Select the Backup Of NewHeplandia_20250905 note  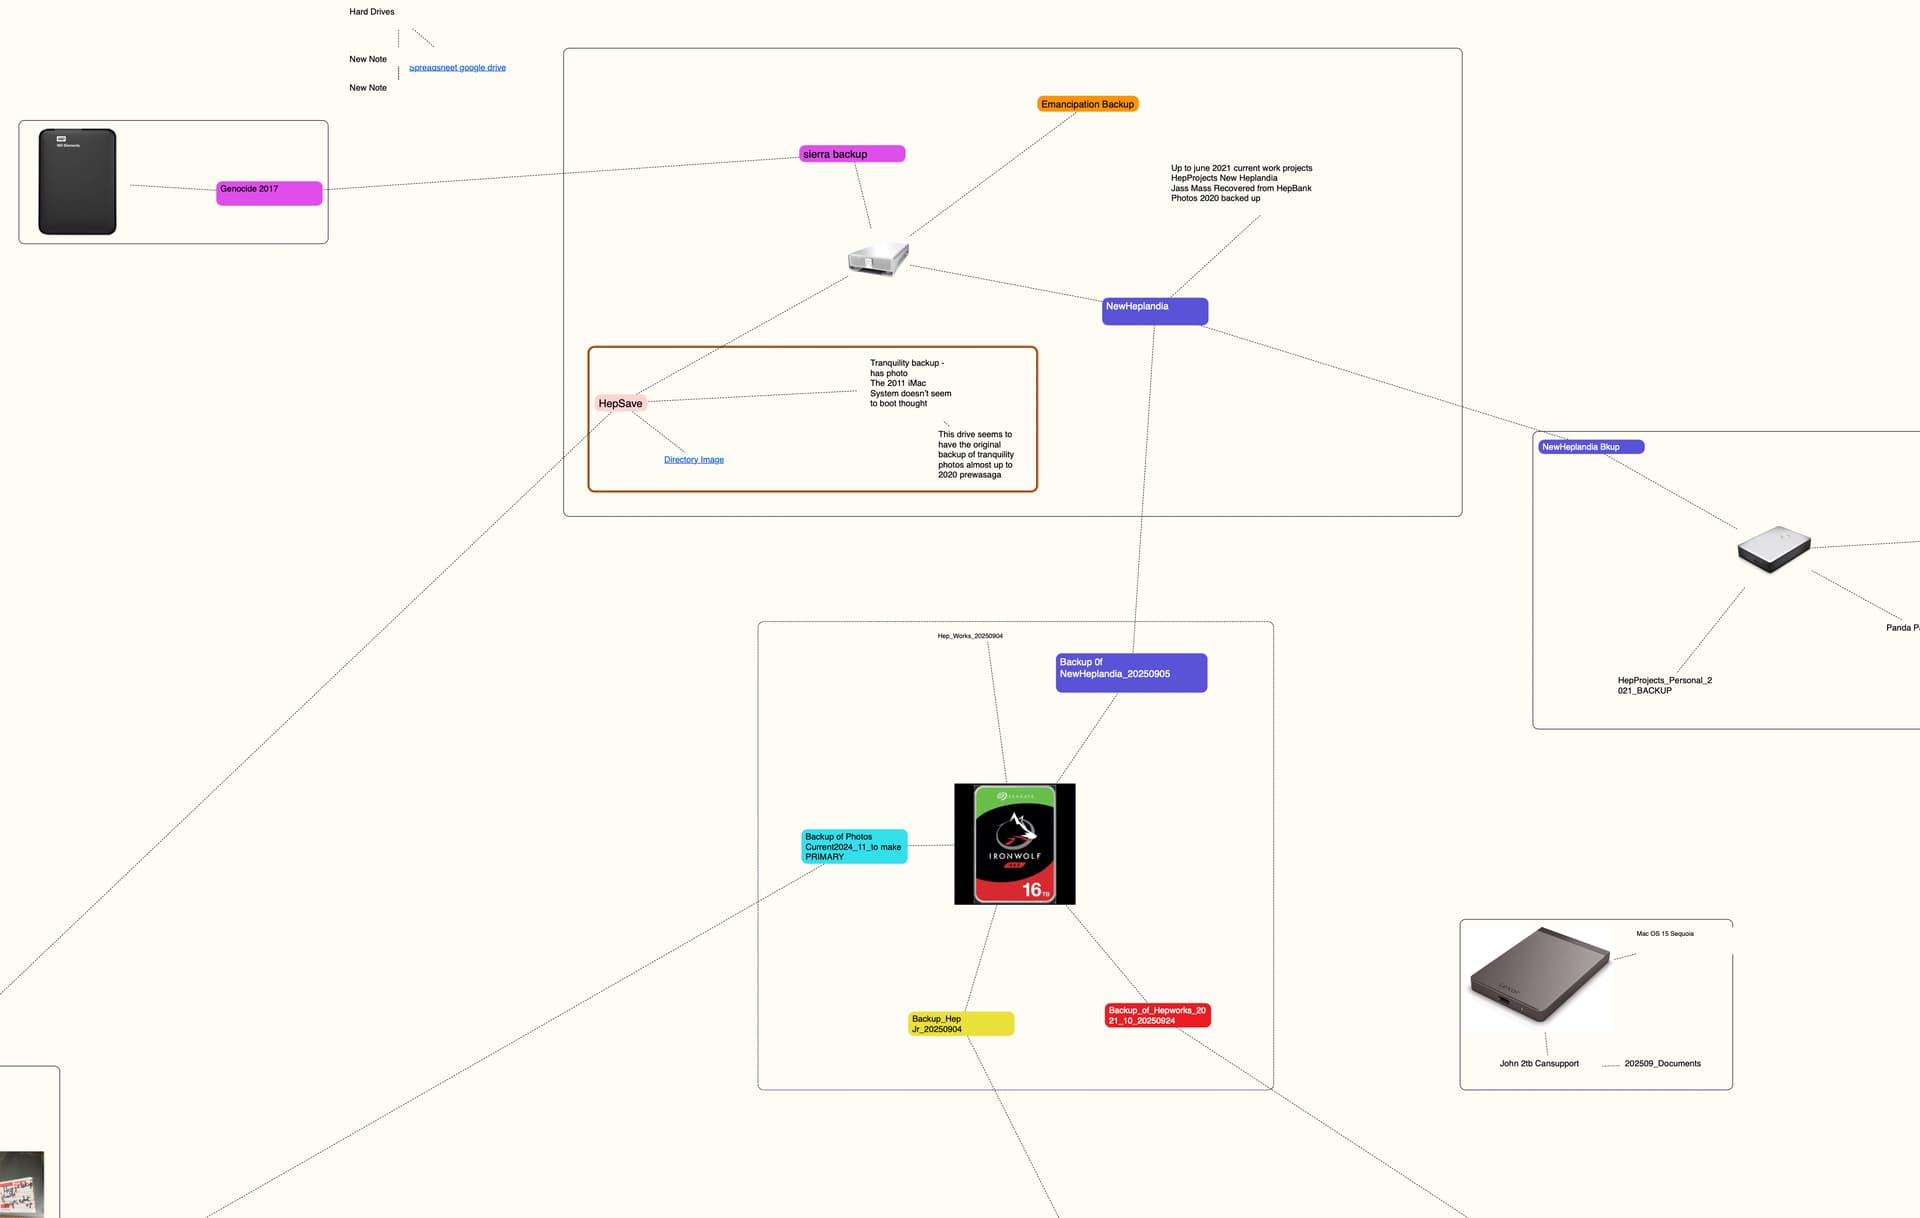[1130, 672]
